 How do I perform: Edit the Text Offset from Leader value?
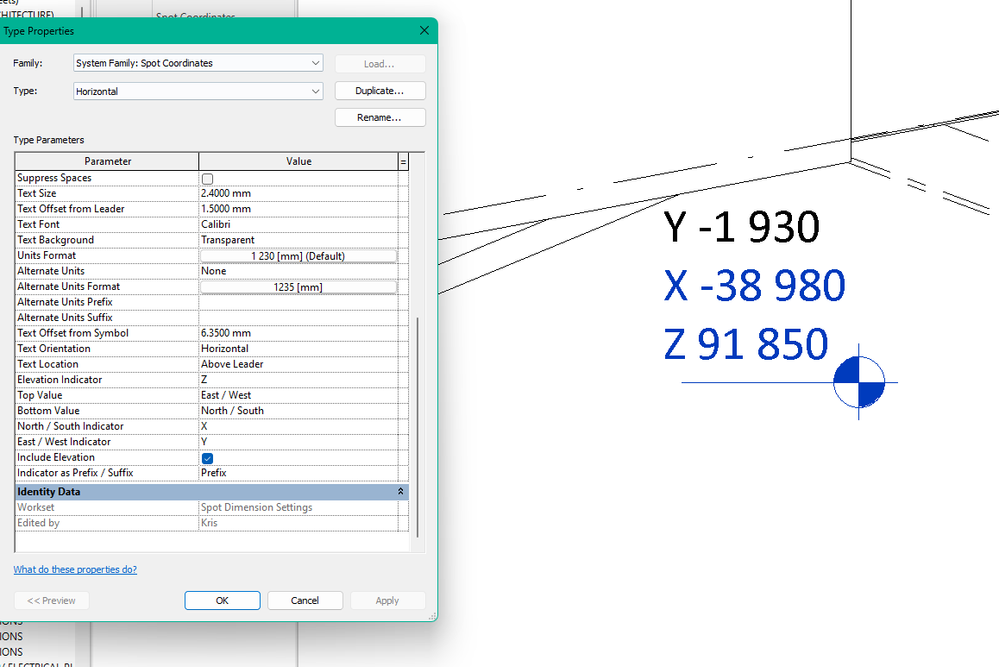298,208
